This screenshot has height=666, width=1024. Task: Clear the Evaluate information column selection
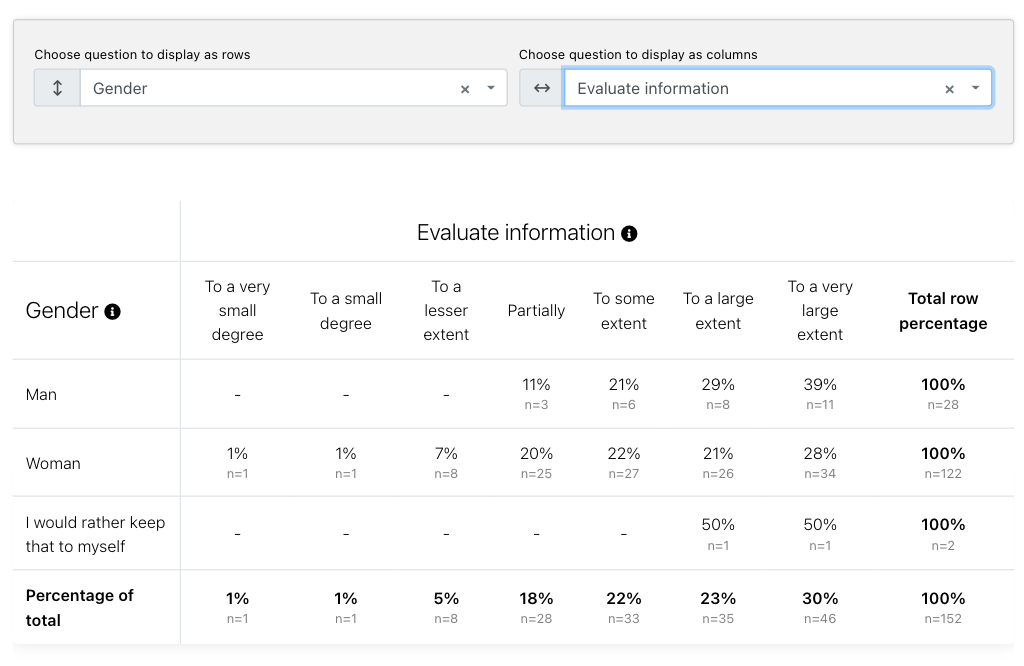click(x=950, y=89)
